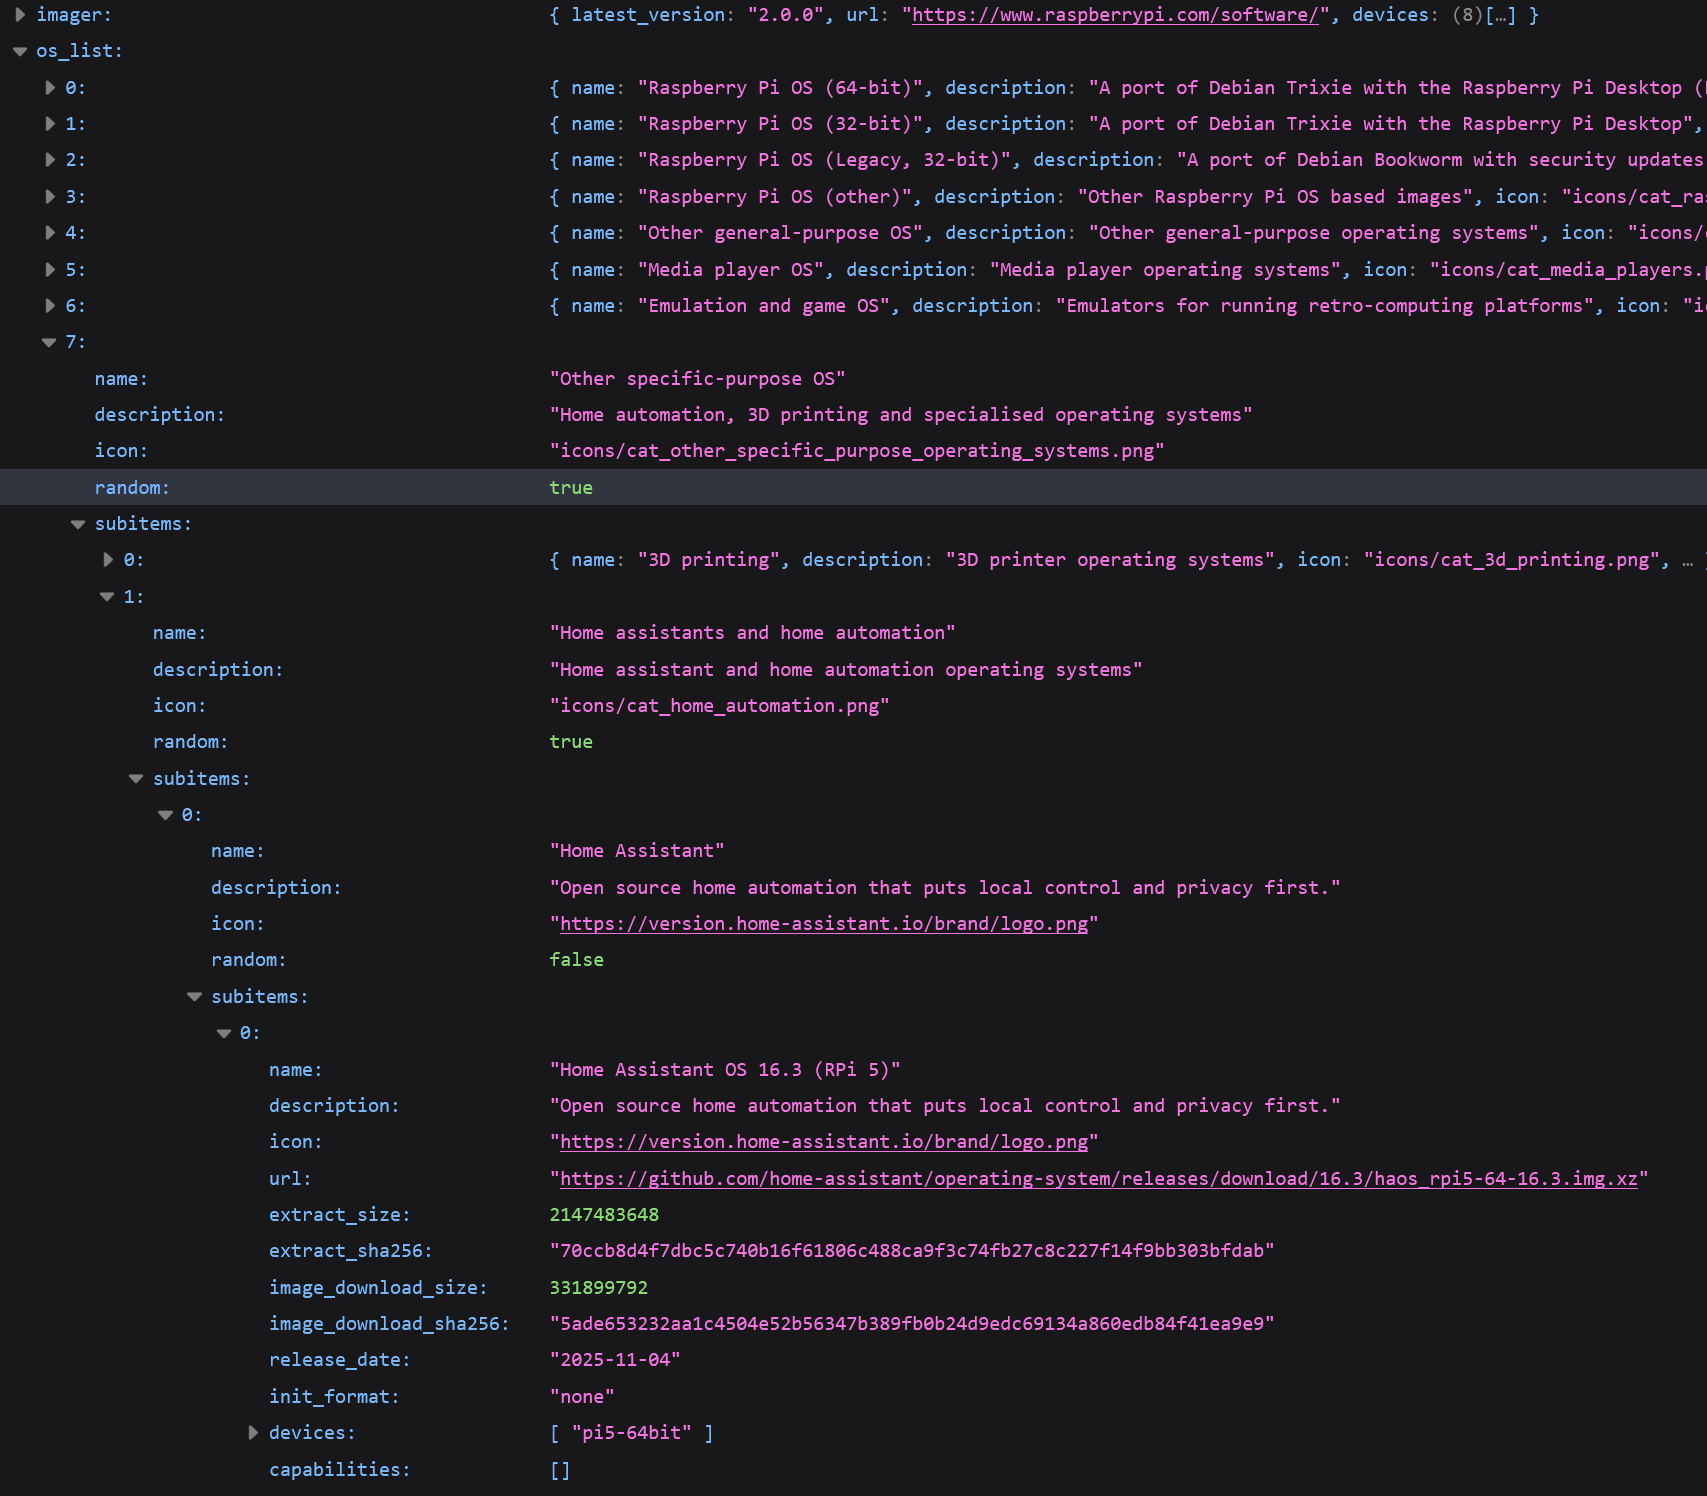The image size is (1707, 1496).
Task: Open the raspberrypi.com software link
Action: (x=1115, y=15)
